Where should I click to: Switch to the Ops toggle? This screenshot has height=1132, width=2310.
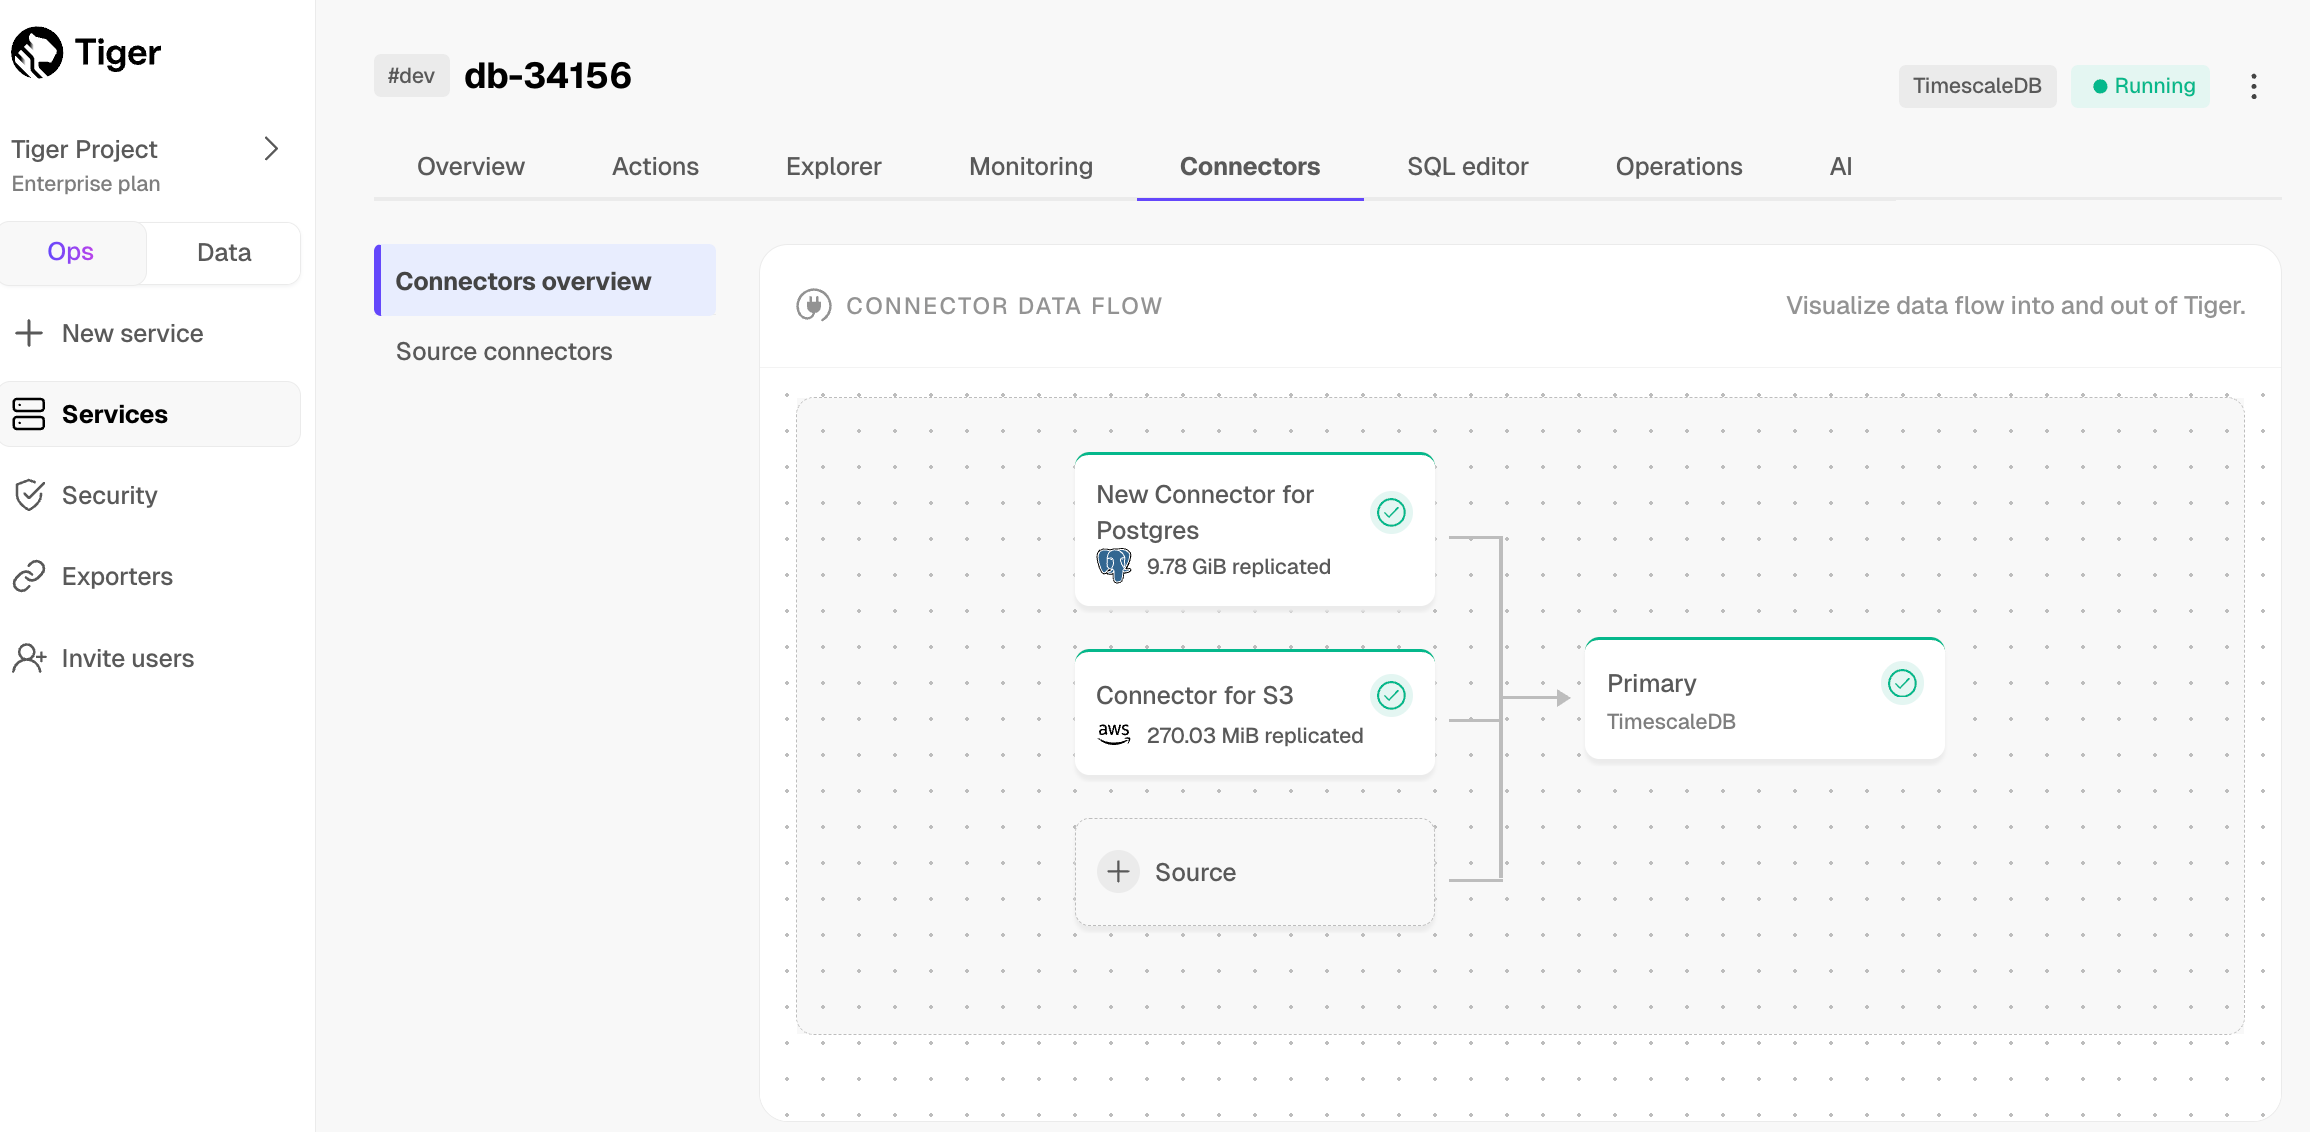click(71, 252)
